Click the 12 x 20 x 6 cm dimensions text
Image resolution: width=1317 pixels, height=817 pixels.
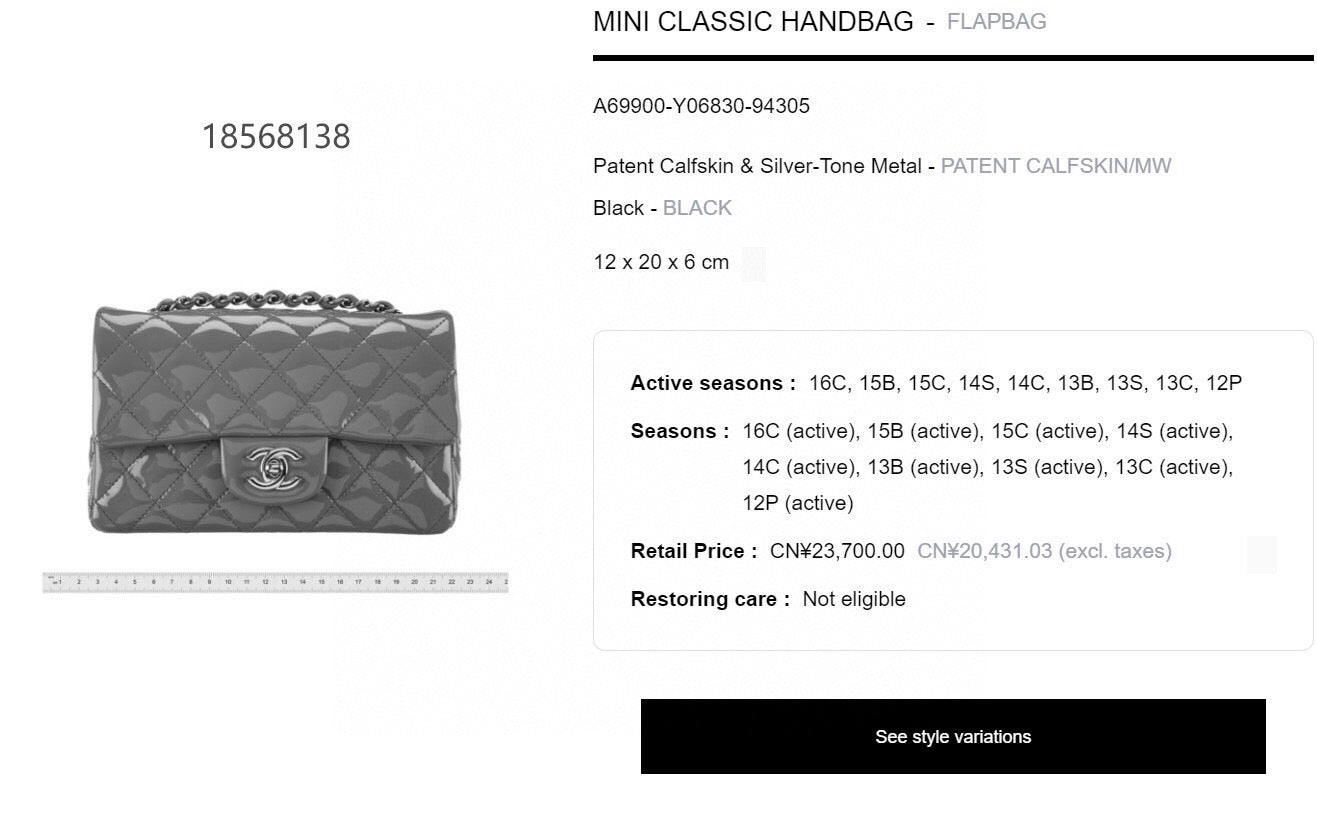click(x=661, y=262)
